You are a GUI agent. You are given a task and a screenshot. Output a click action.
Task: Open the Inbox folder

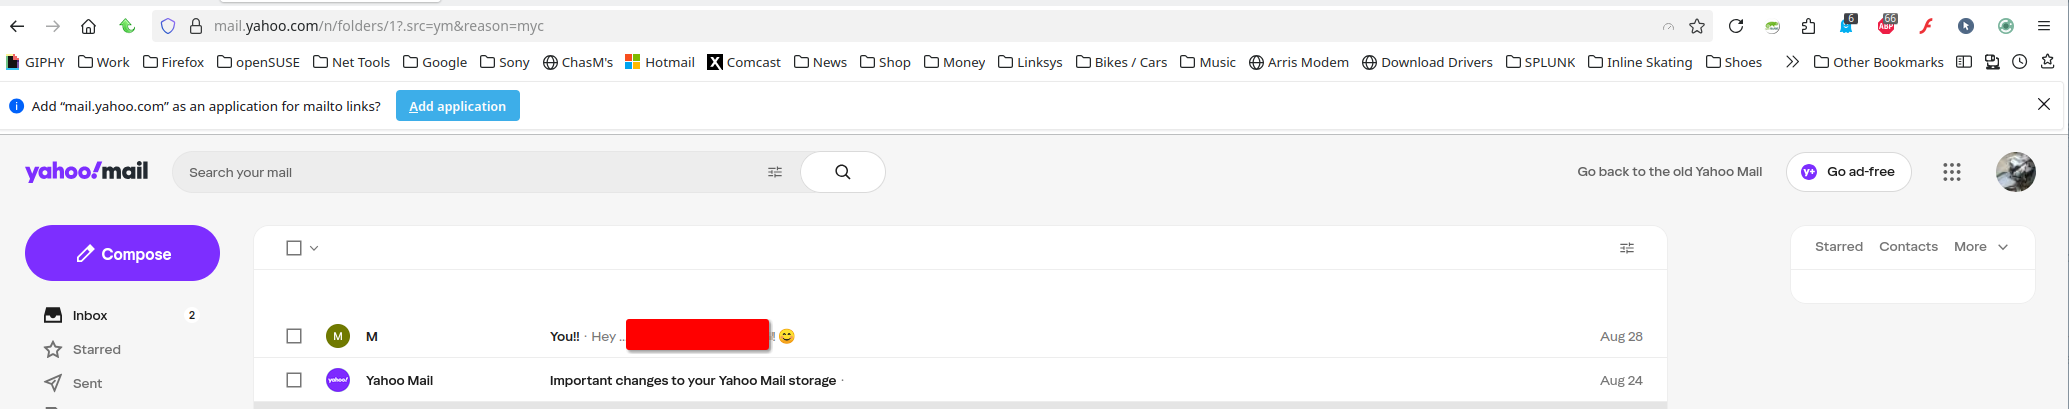click(x=89, y=316)
